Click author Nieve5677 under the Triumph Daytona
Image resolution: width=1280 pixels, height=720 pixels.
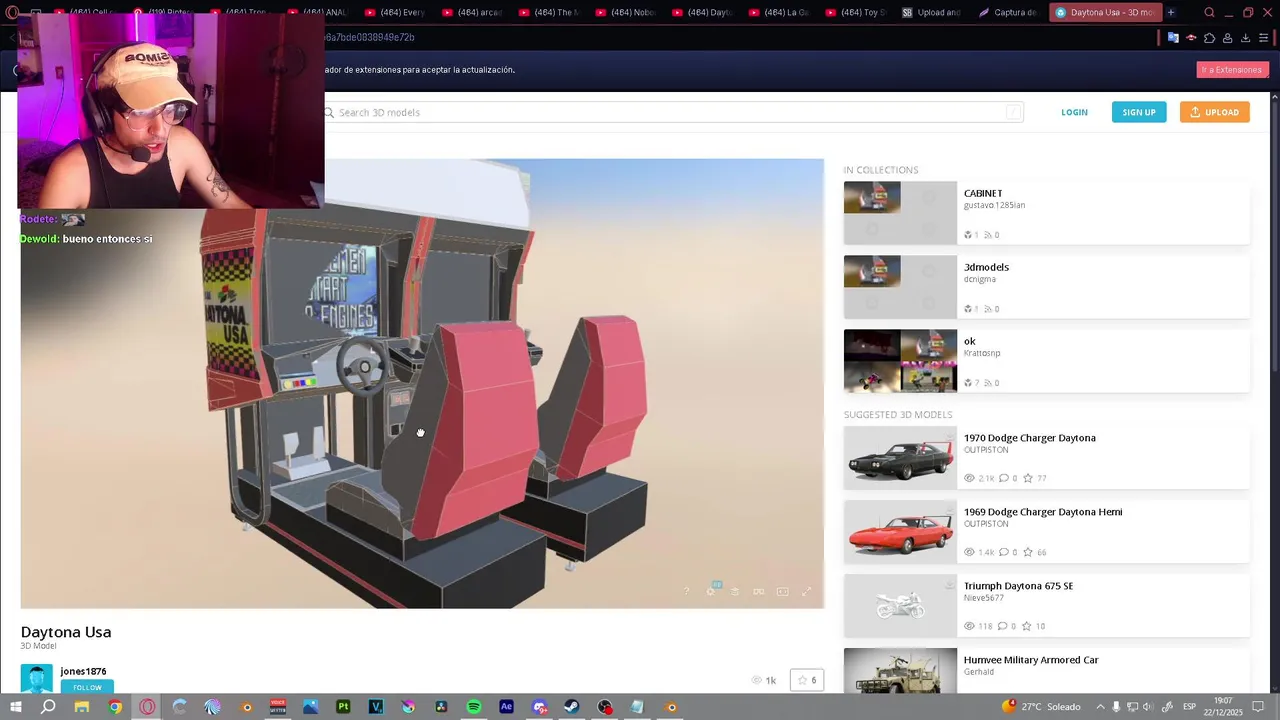pos(983,598)
